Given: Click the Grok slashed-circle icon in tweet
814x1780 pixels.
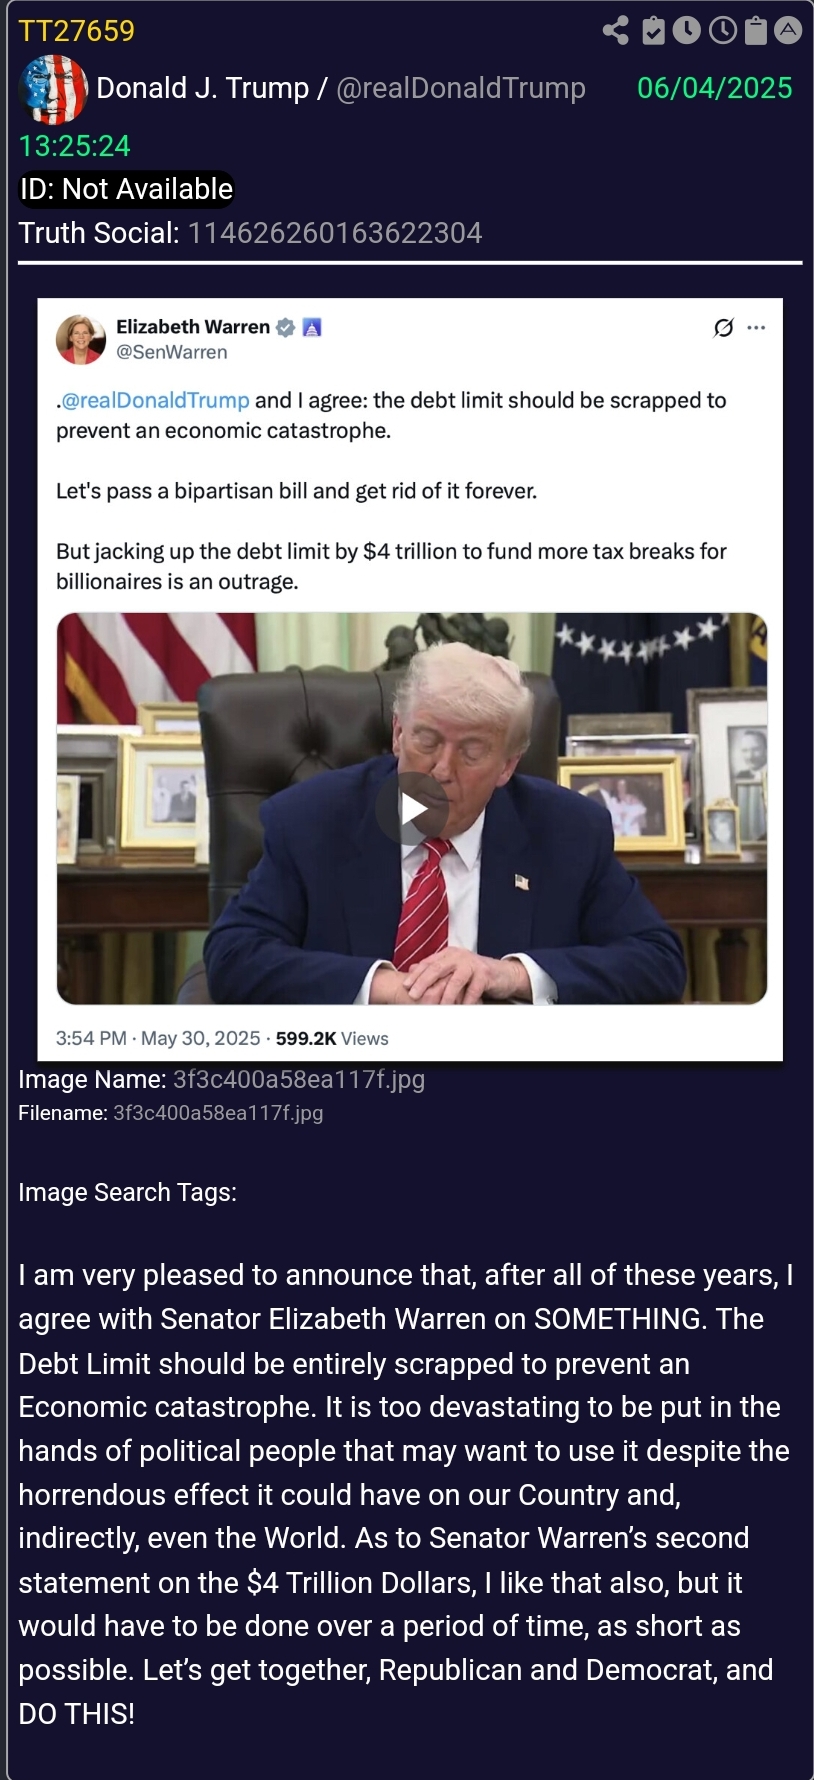Looking at the screenshot, I should [723, 327].
